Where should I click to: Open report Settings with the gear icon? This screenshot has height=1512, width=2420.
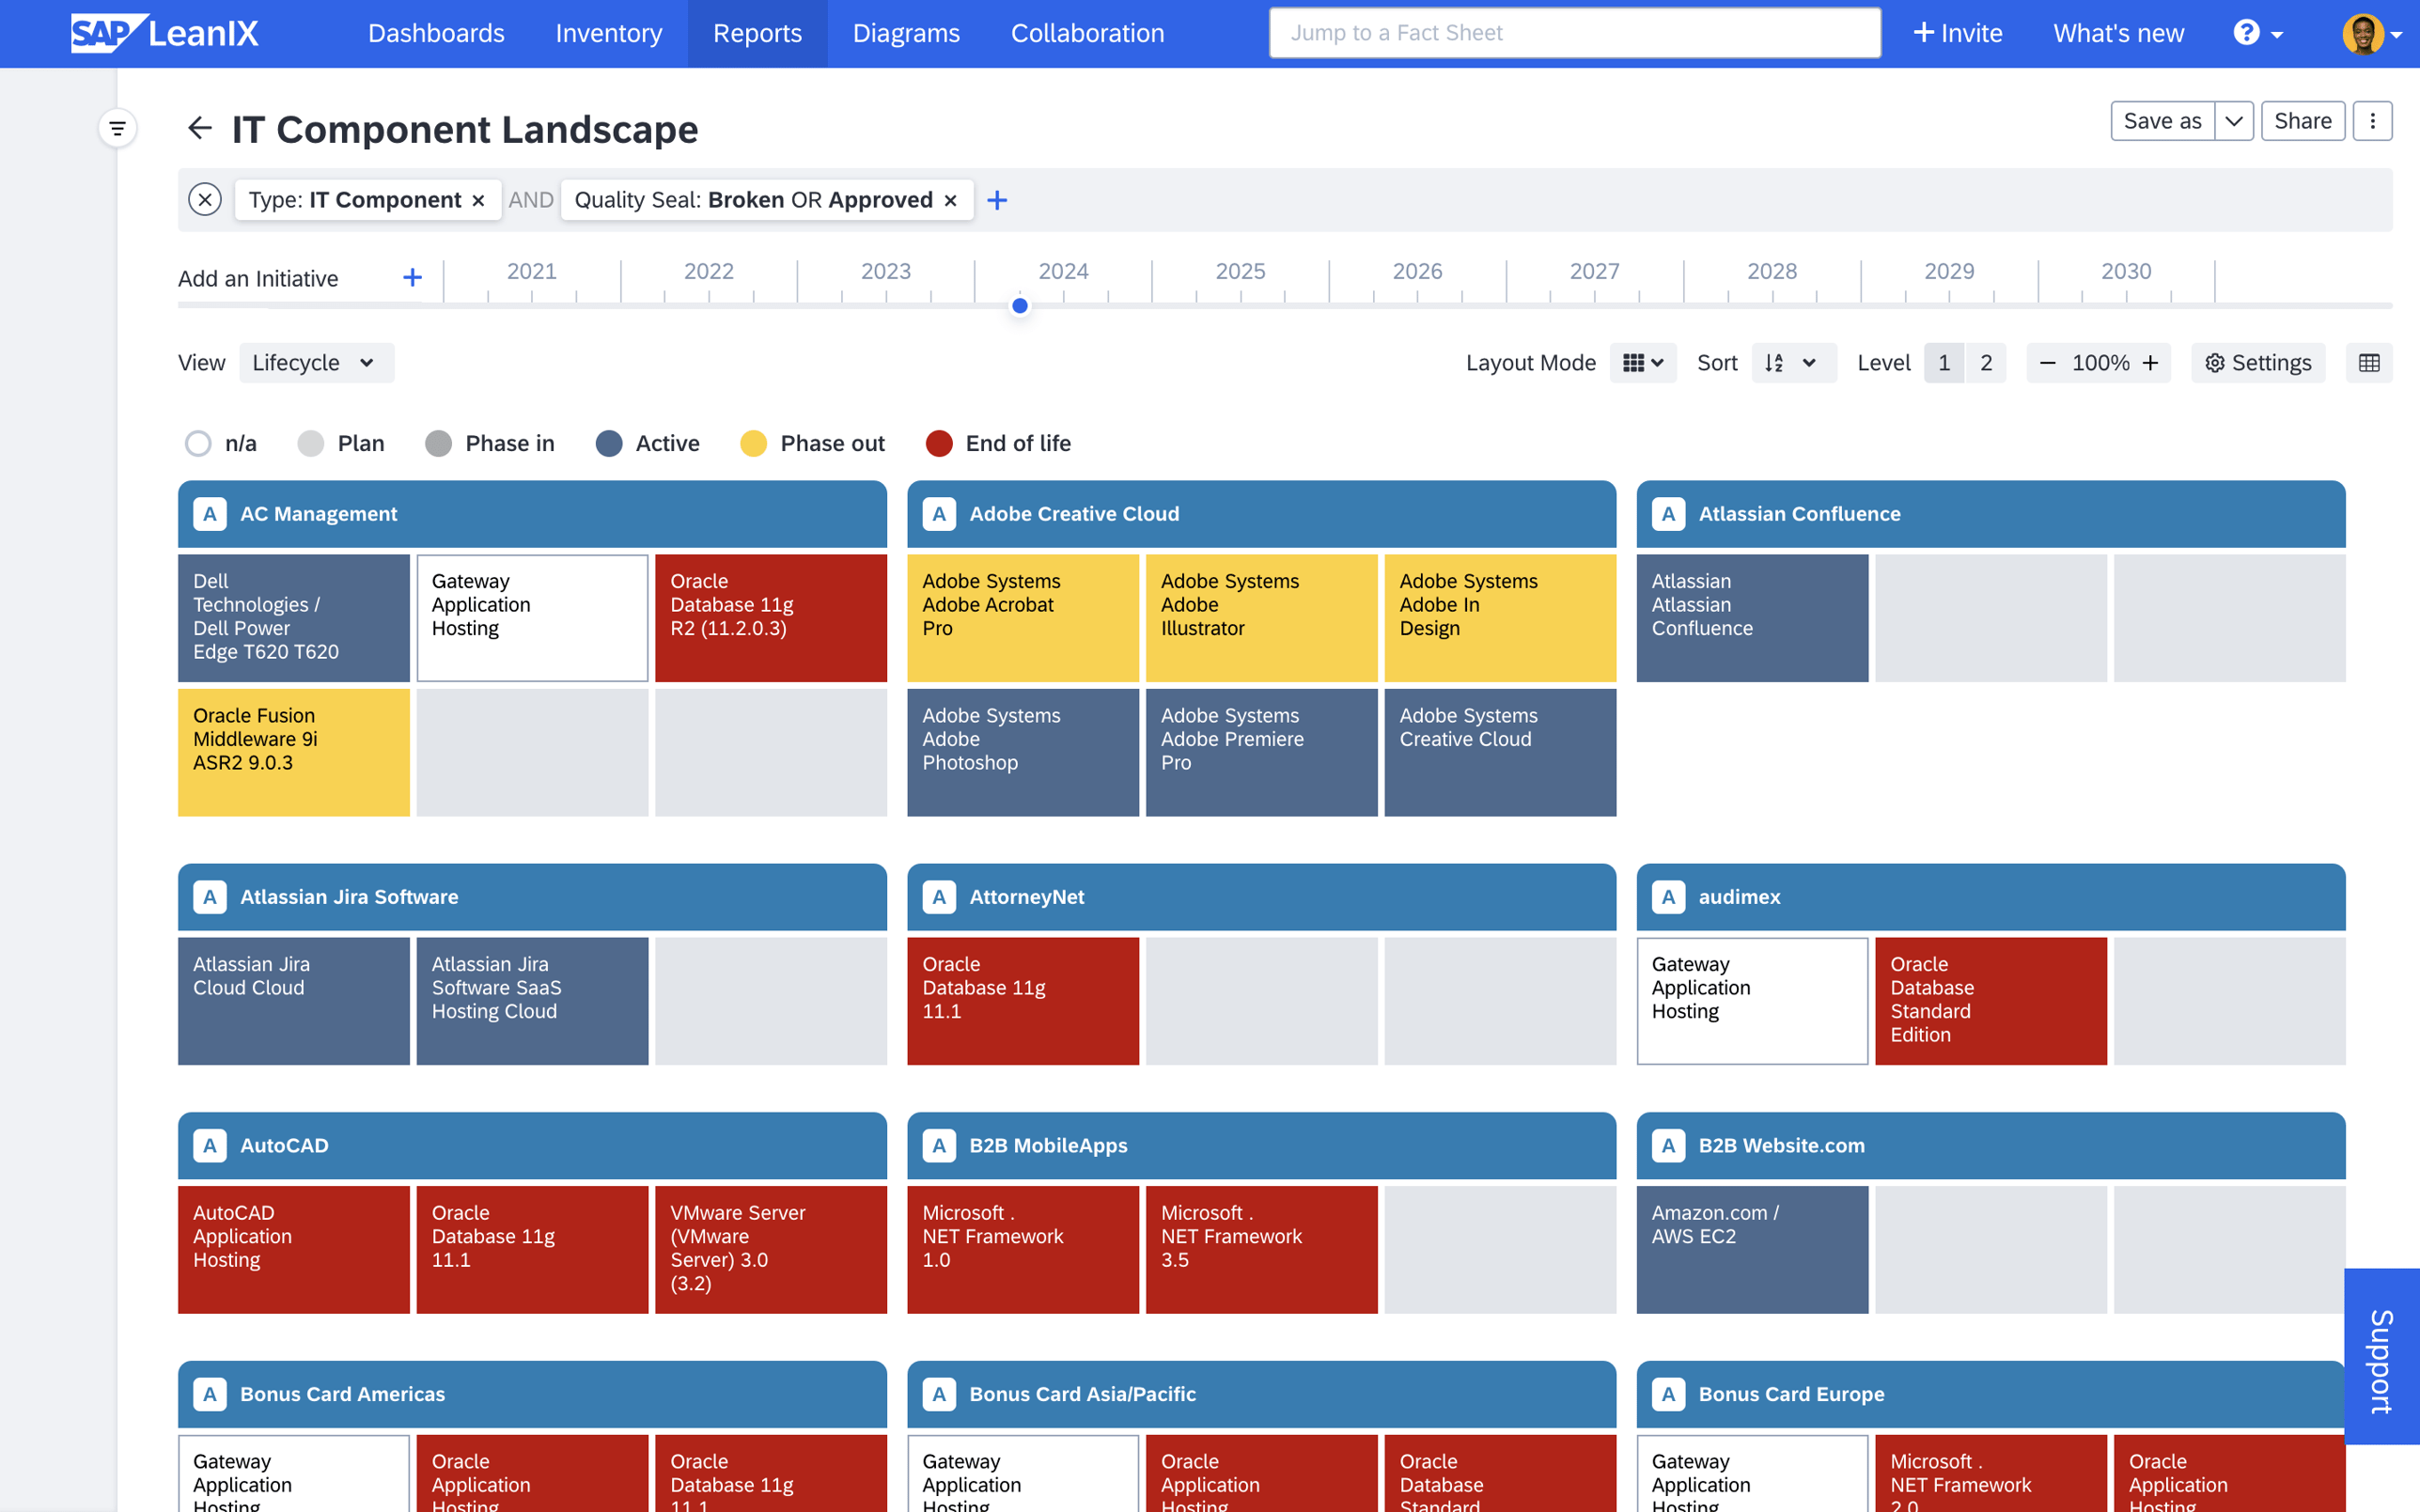point(2257,362)
